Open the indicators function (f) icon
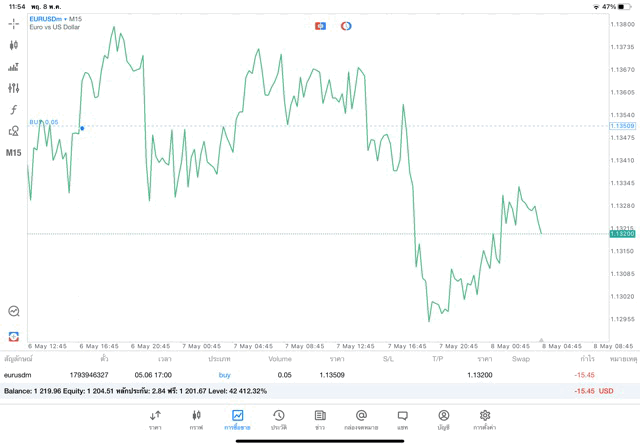This screenshot has width=640, height=447. (x=14, y=110)
